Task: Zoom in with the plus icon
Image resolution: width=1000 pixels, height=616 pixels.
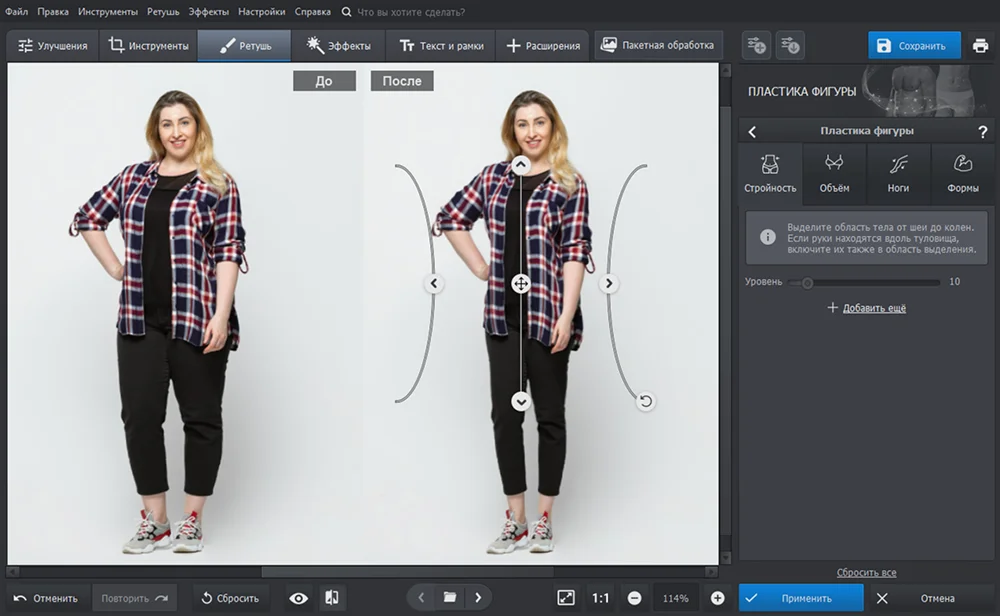Action: (x=717, y=598)
